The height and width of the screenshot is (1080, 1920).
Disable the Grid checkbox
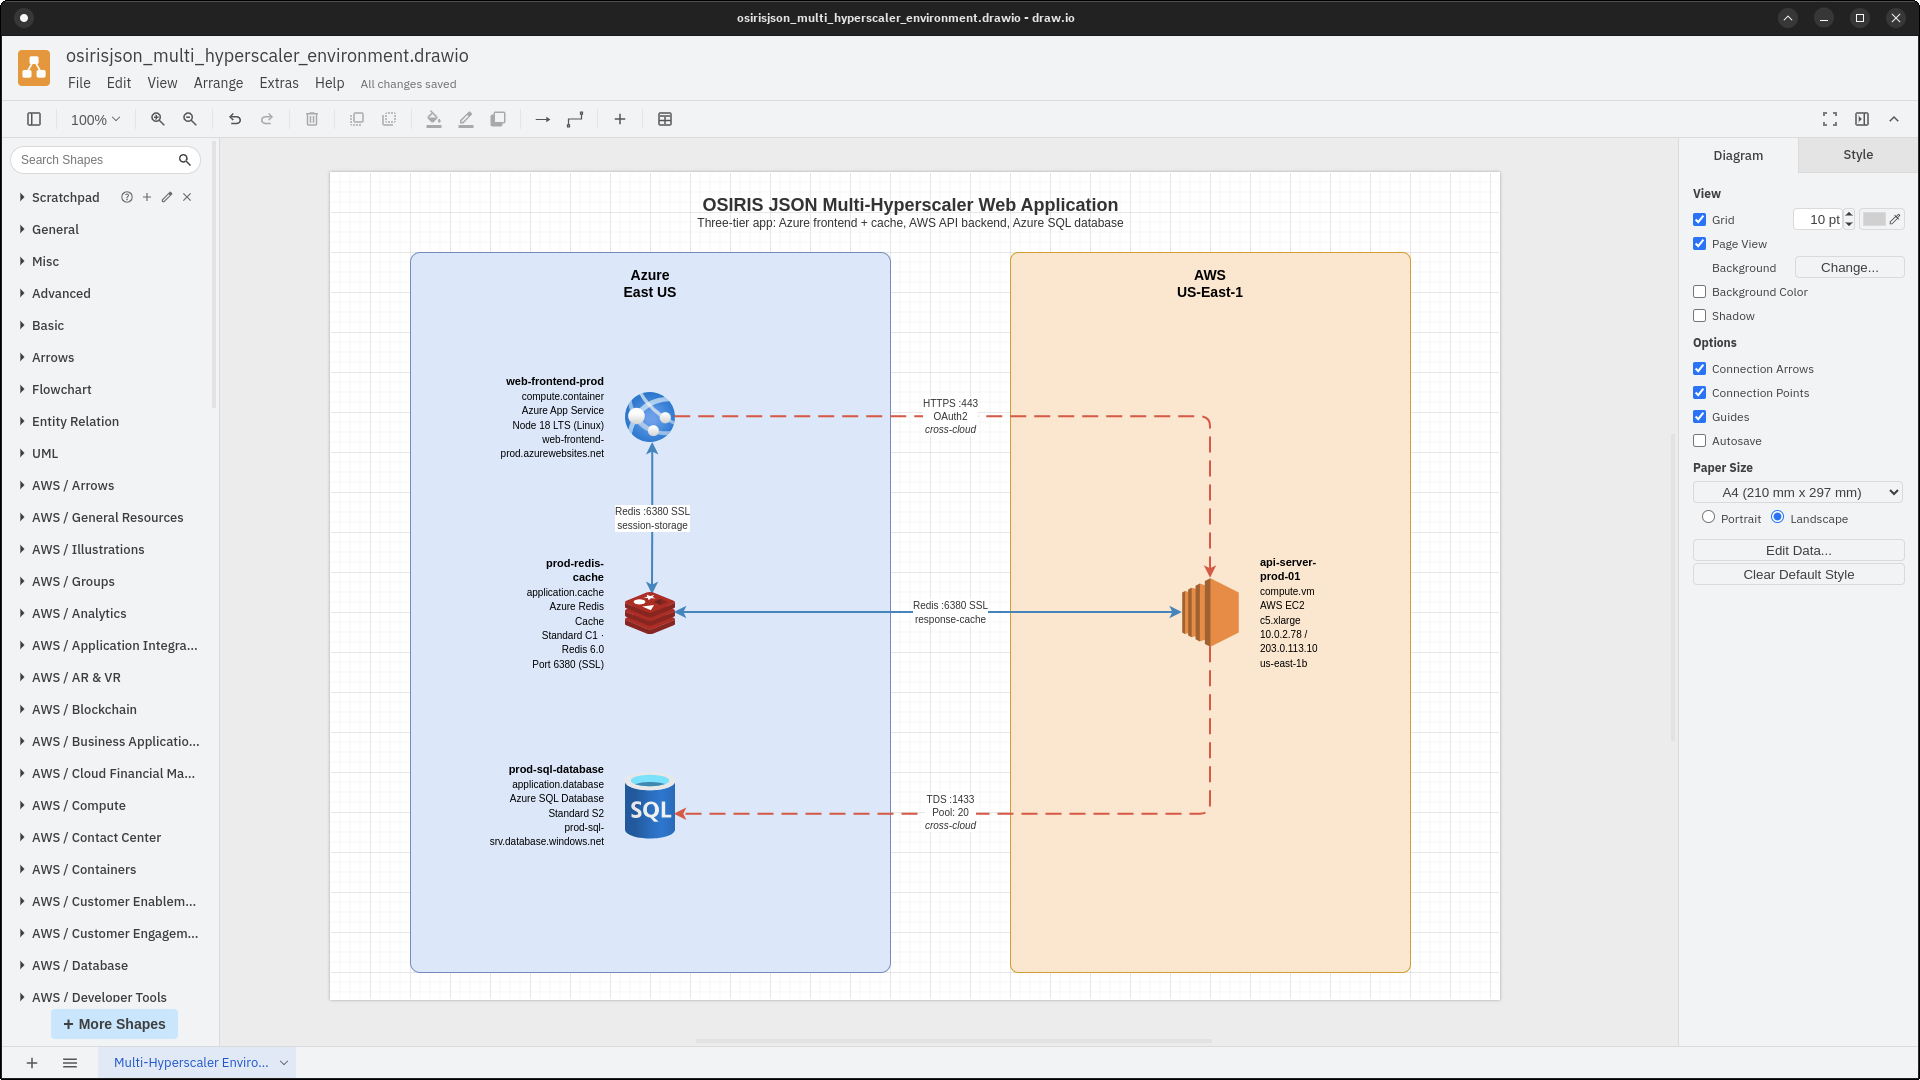click(1699, 219)
